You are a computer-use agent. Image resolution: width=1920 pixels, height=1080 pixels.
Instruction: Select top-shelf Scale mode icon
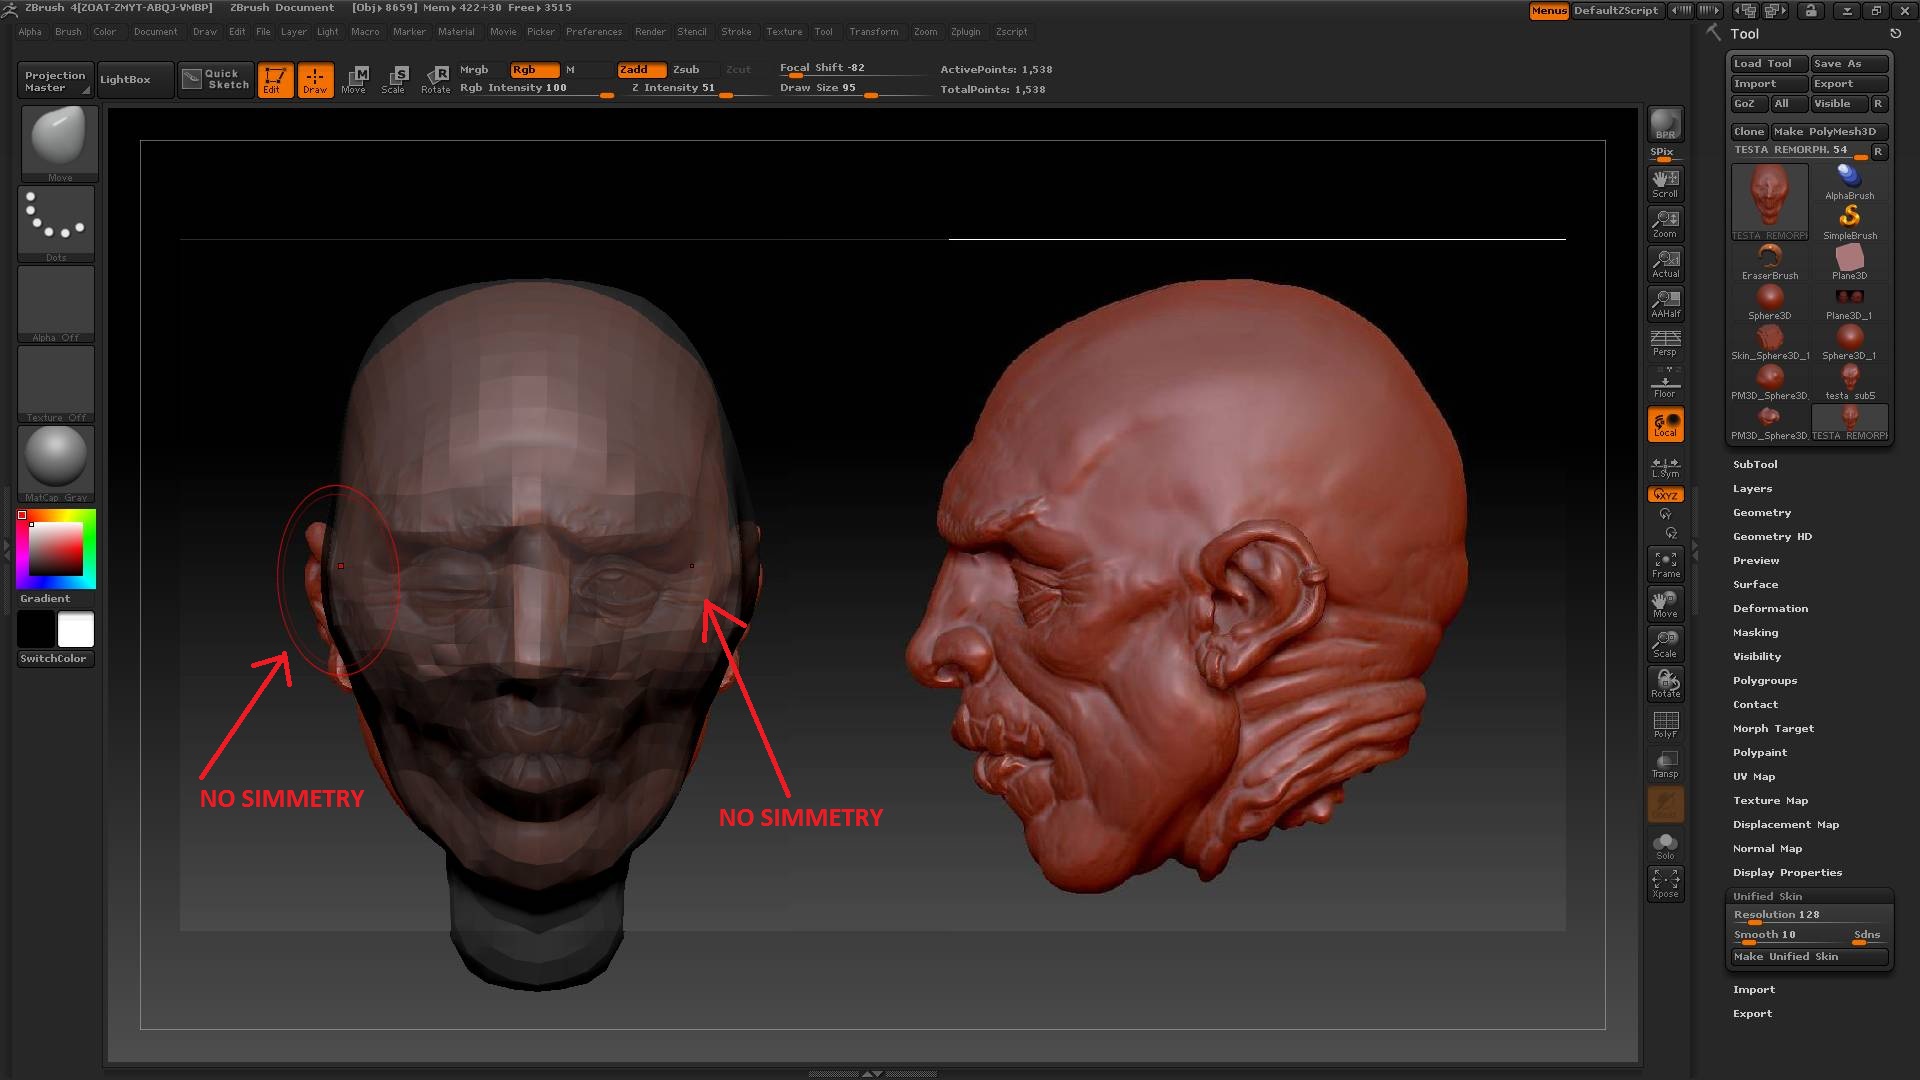[394, 80]
